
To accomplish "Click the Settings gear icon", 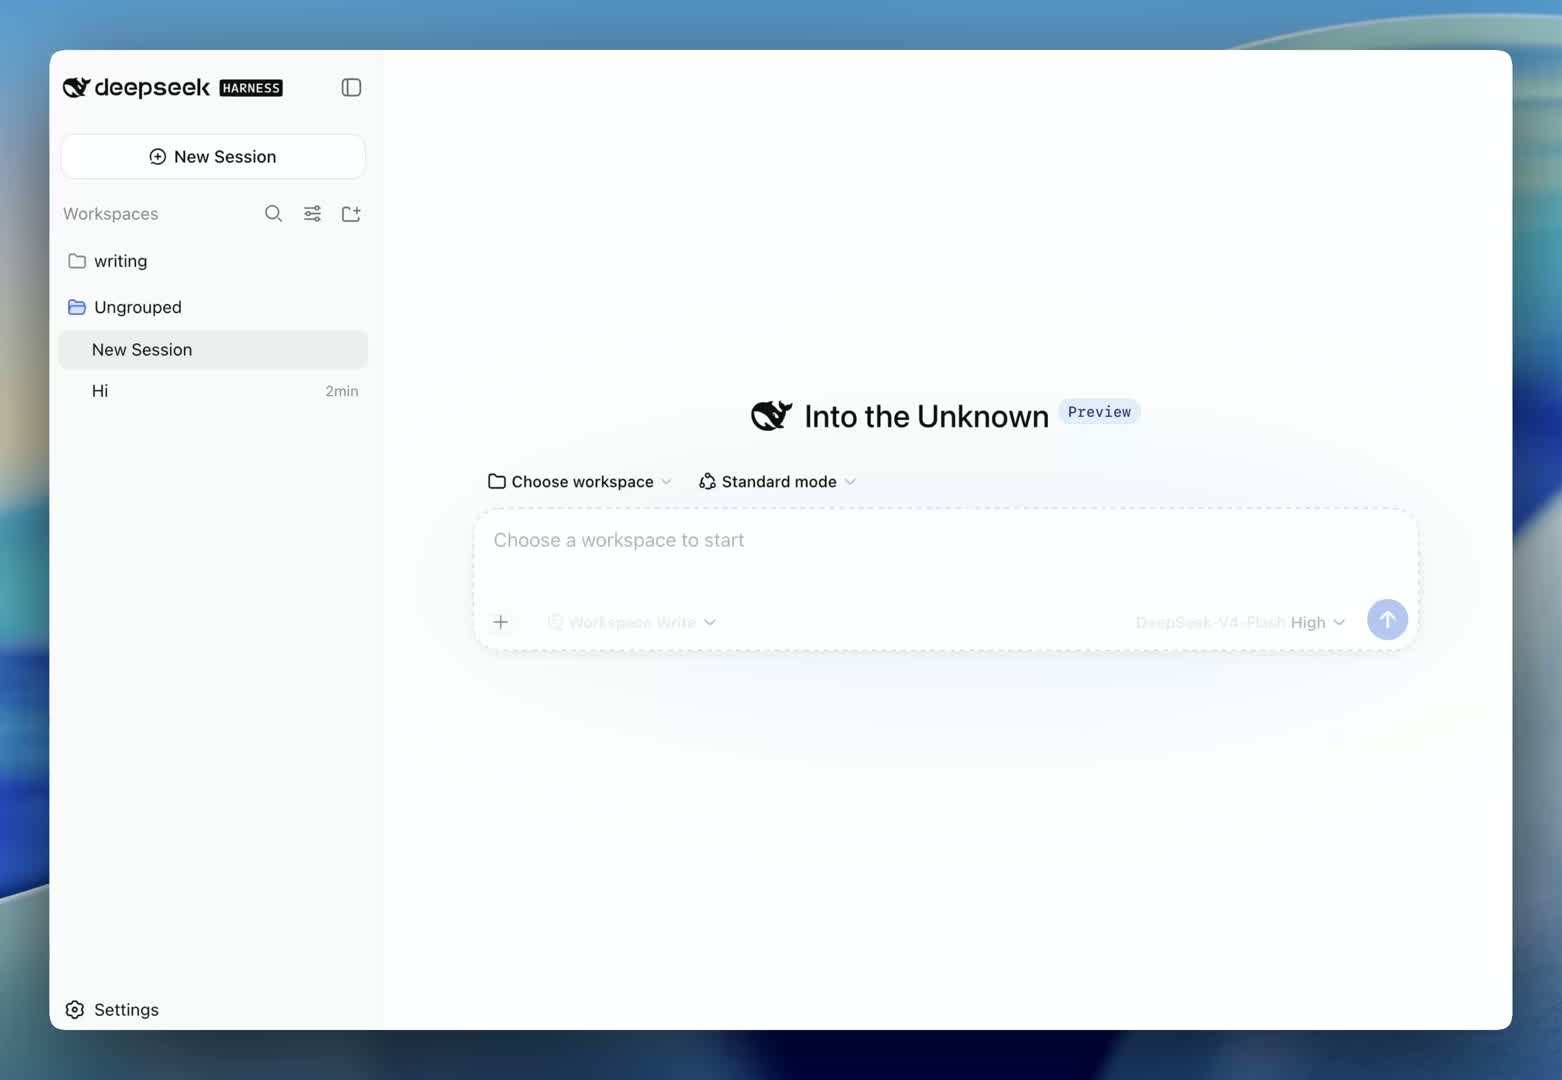I will click(x=75, y=1010).
